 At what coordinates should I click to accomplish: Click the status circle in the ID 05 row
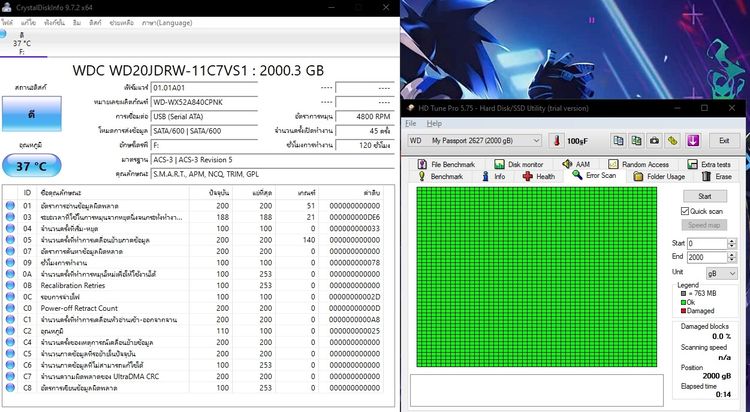[10, 240]
